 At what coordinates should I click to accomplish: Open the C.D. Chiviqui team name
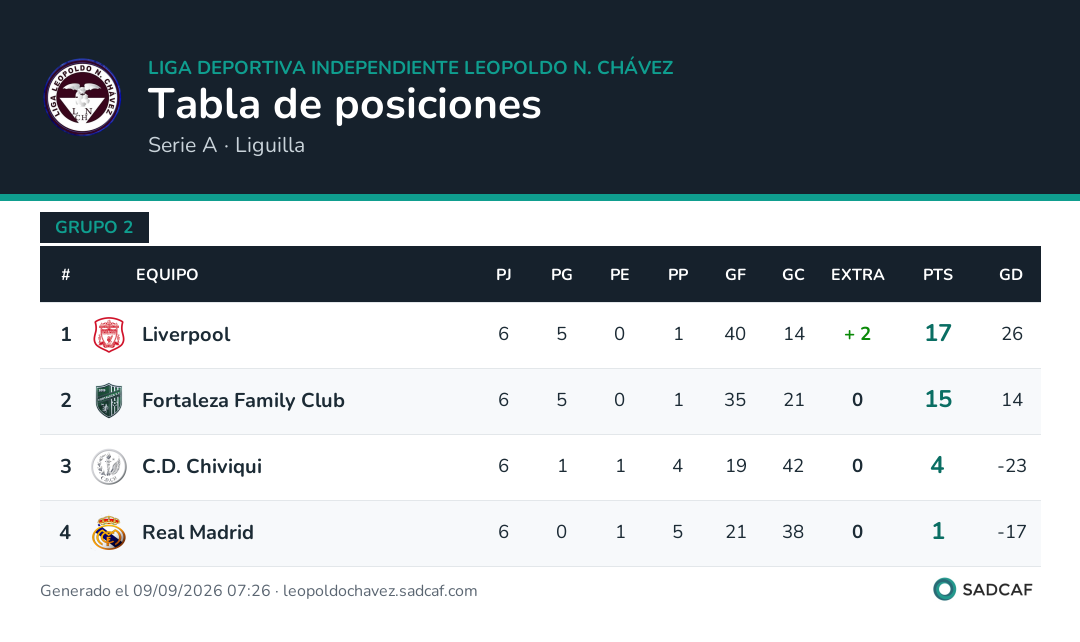(202, 466)
